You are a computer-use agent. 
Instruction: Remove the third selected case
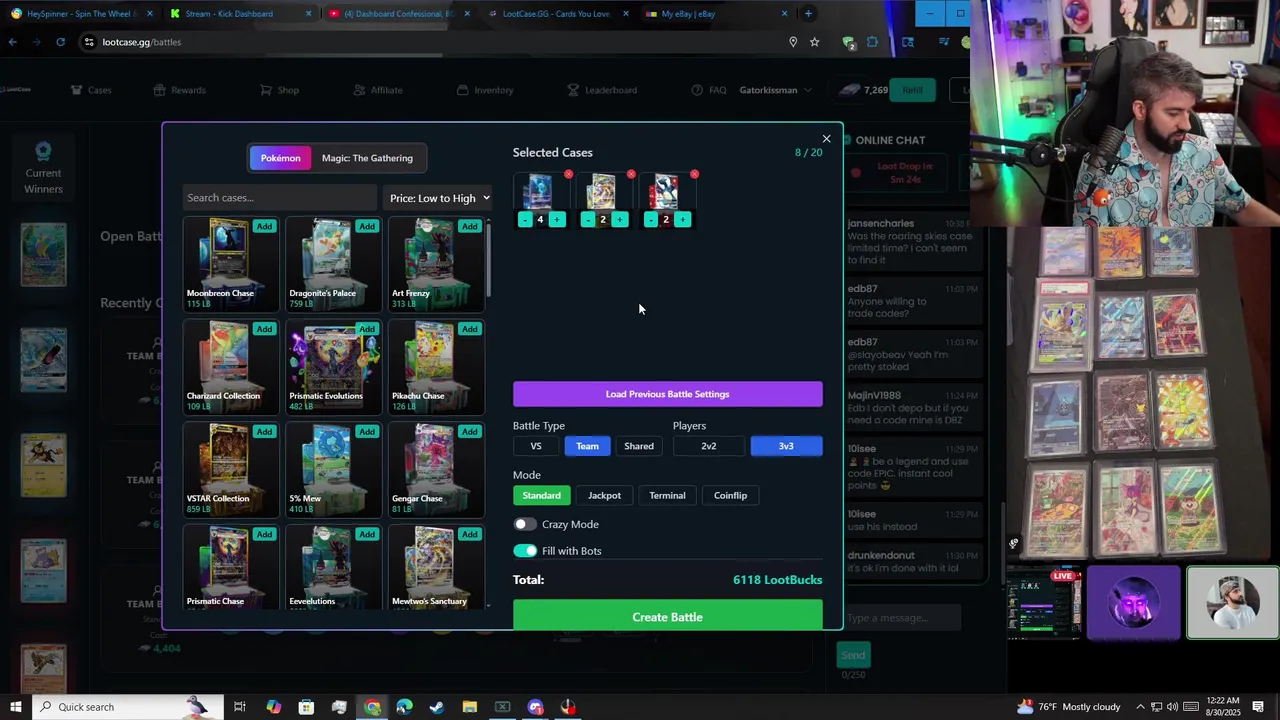point(694,174)
